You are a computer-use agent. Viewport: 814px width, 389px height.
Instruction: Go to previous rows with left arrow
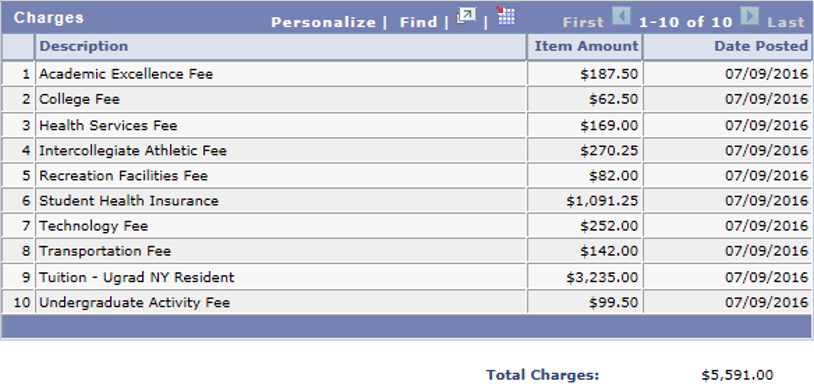coord(621,16)
